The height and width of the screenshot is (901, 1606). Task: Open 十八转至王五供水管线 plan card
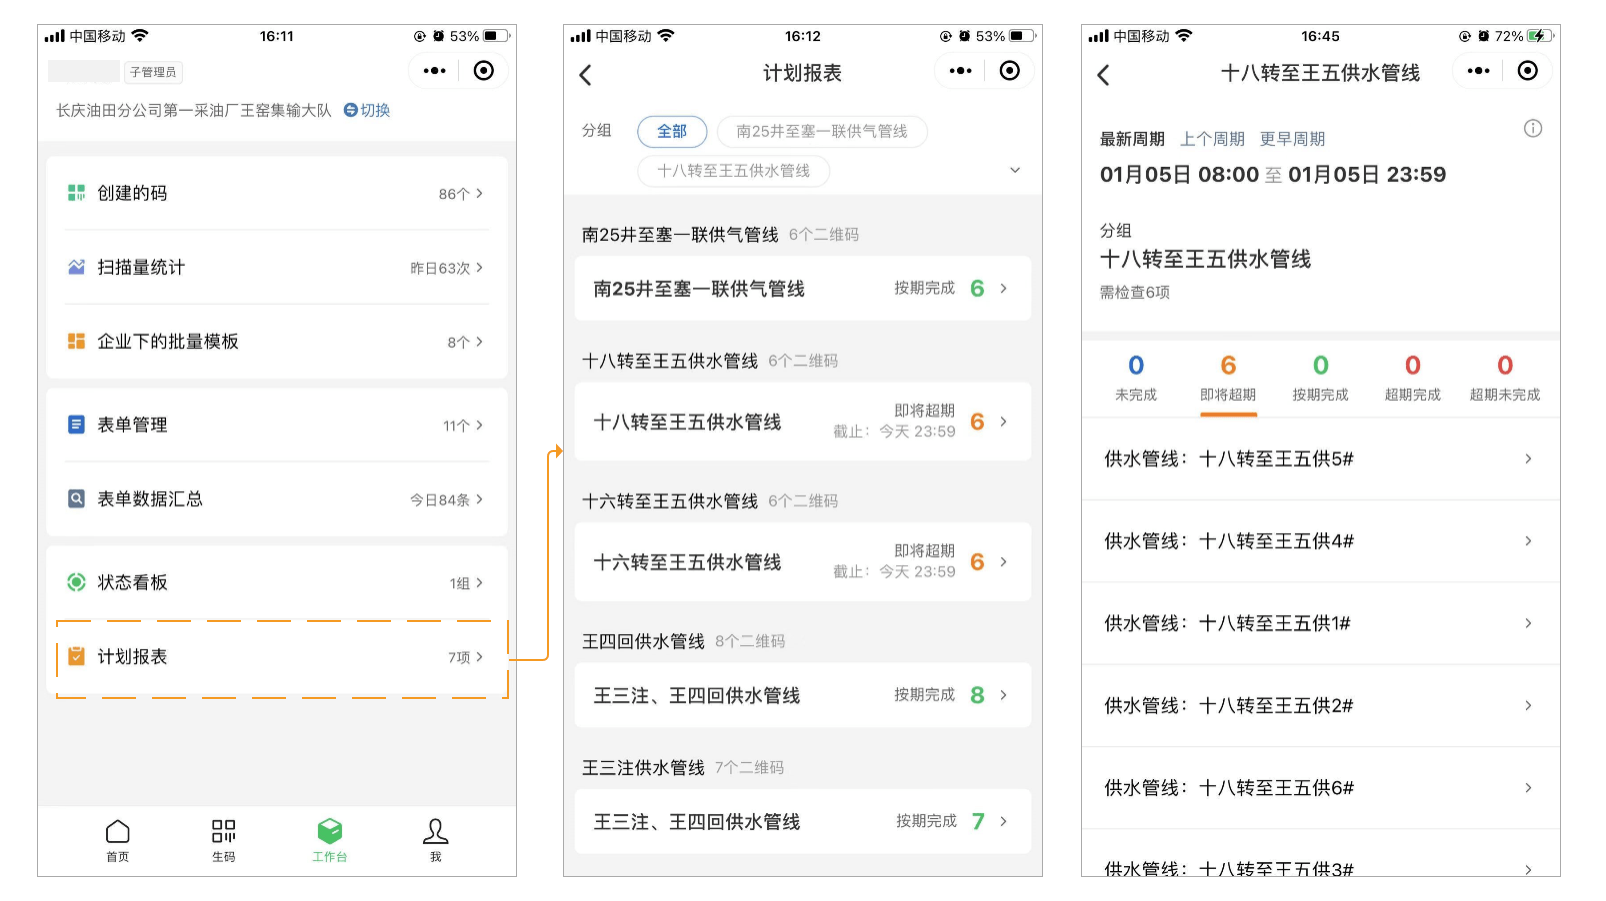(x=803, y=422)
